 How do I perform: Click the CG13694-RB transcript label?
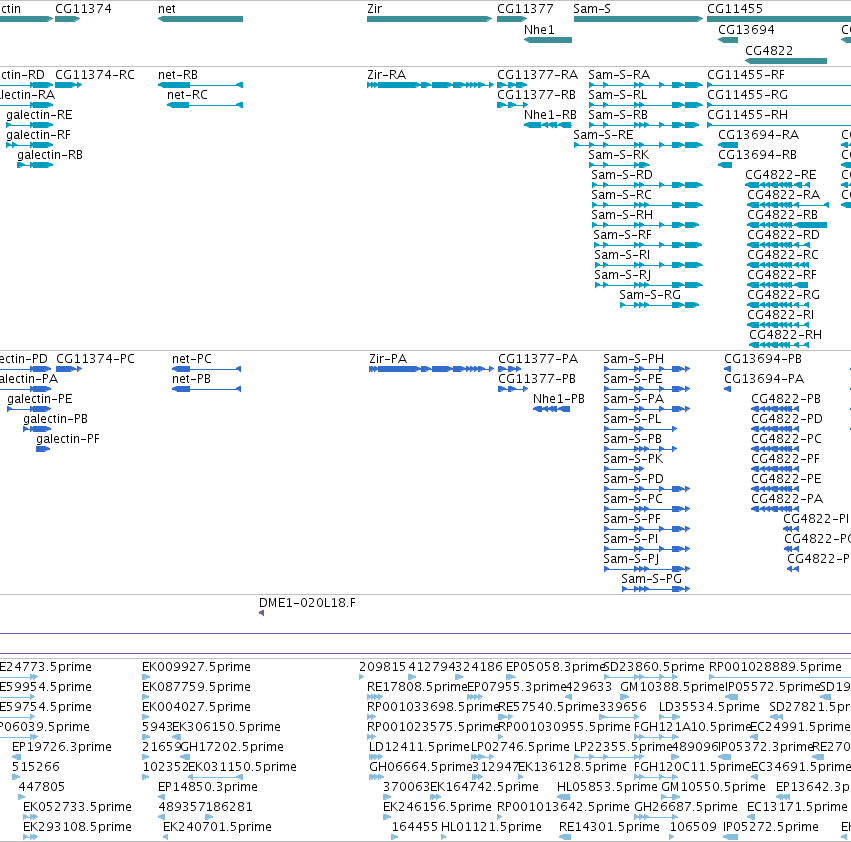pyautogui.click(x=757, y=155)
